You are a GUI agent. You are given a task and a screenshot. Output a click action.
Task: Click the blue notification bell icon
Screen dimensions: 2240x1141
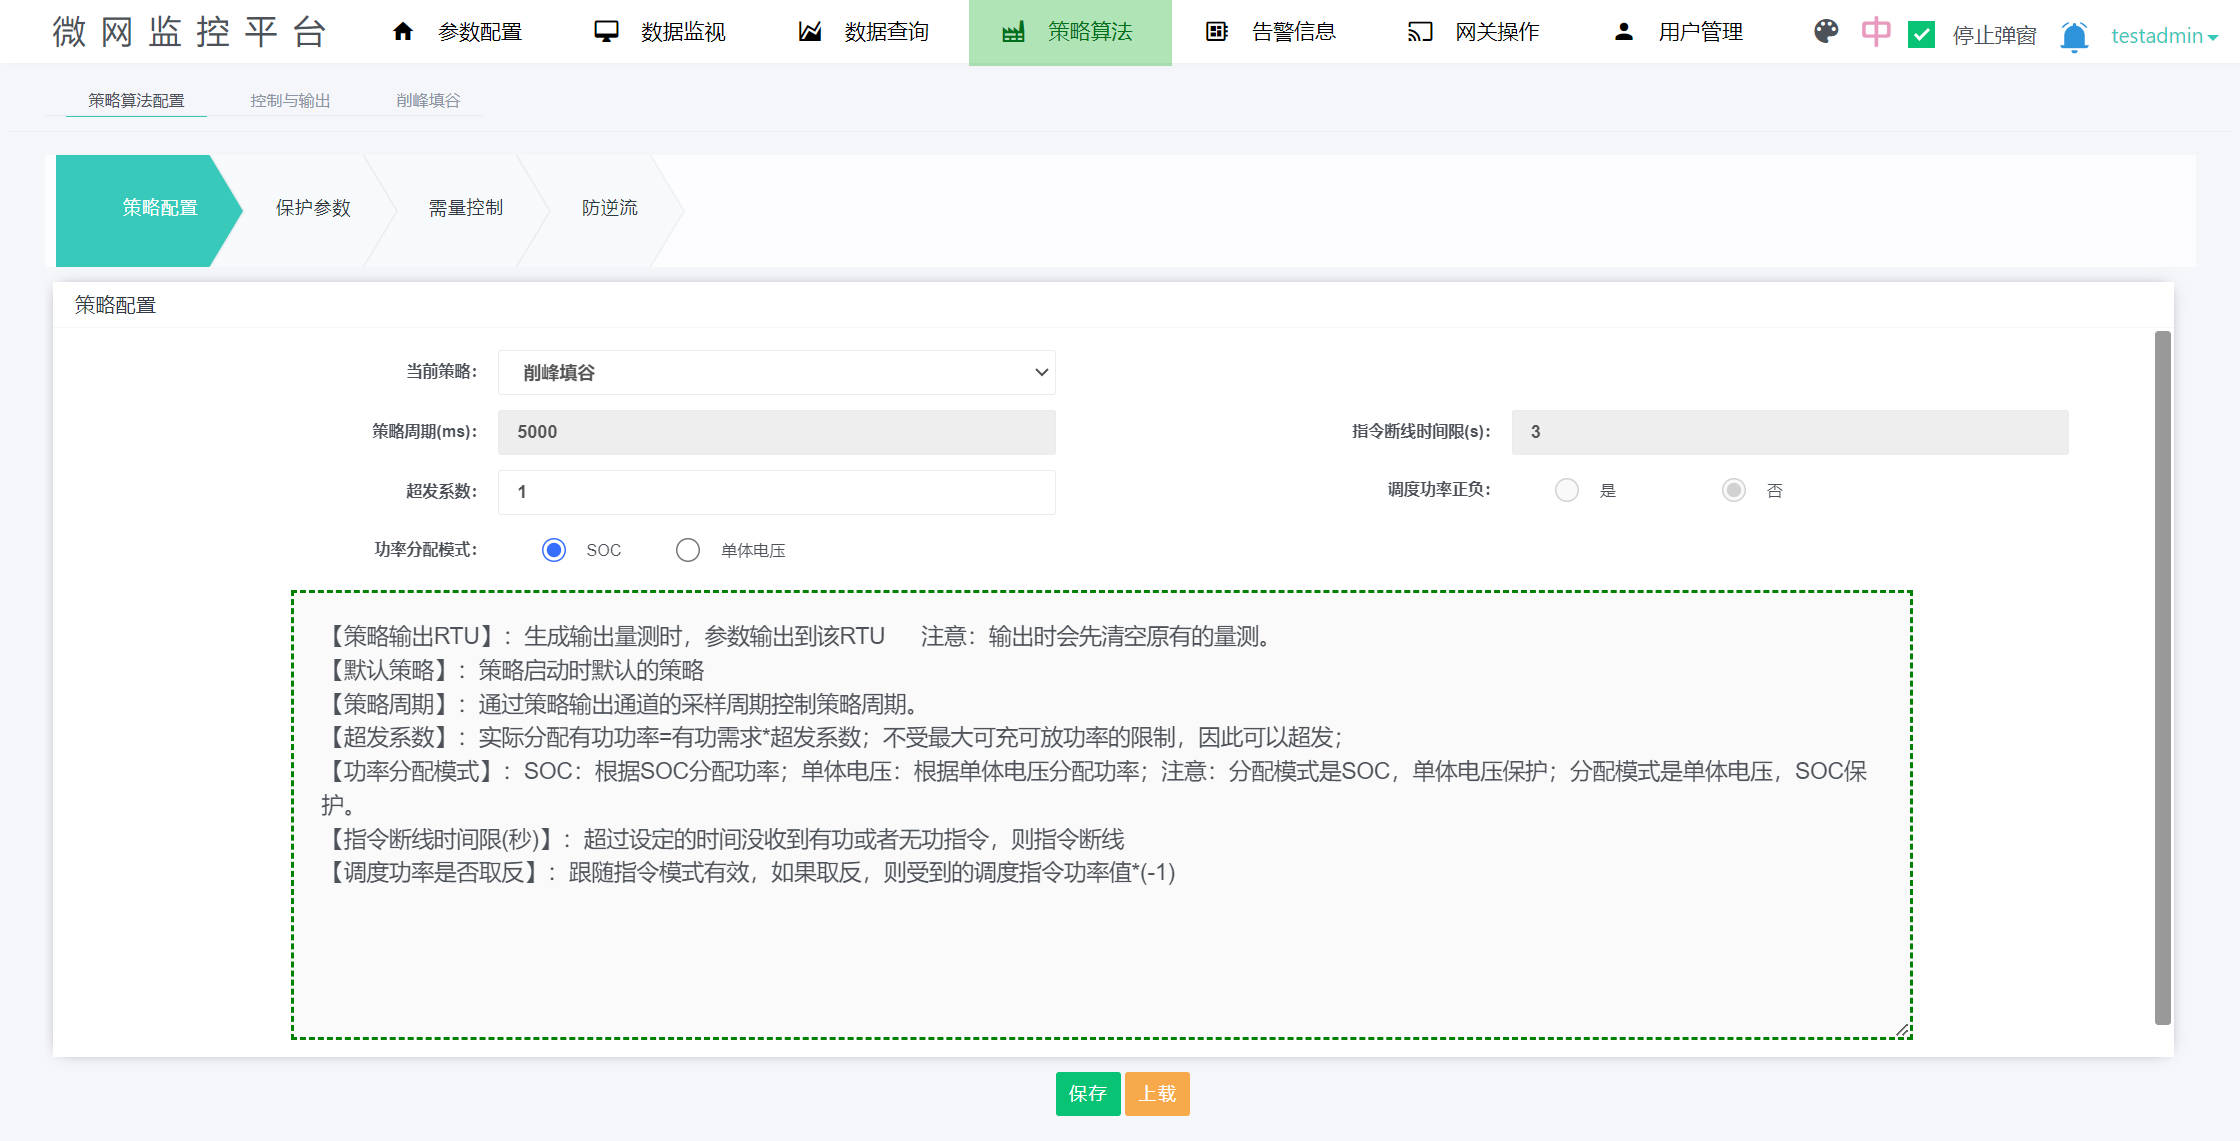[x=2074, y=36]
